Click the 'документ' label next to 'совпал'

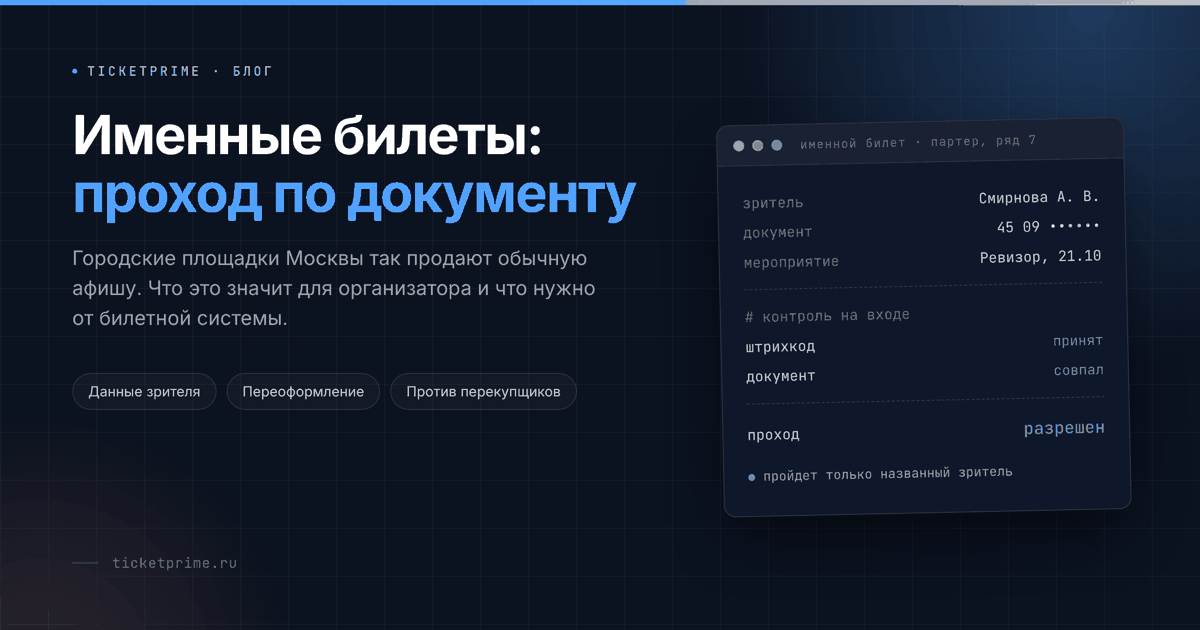click(781, 377)
